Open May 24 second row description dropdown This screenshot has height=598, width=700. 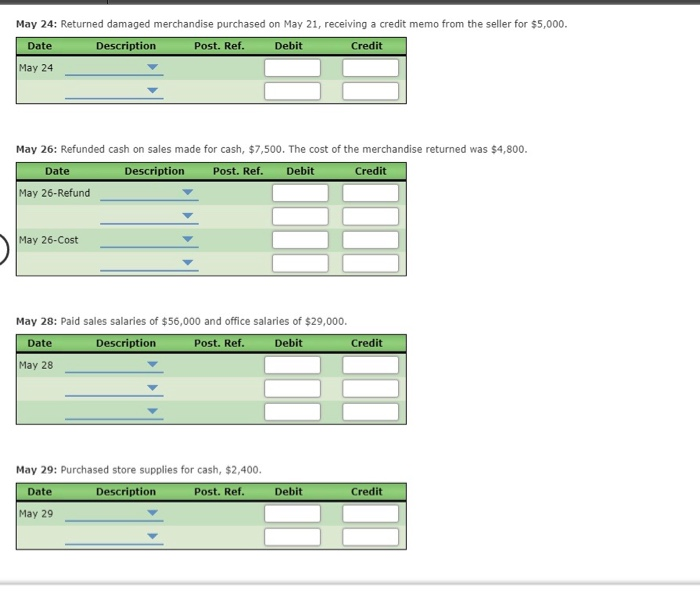click(x=114, y=91)
